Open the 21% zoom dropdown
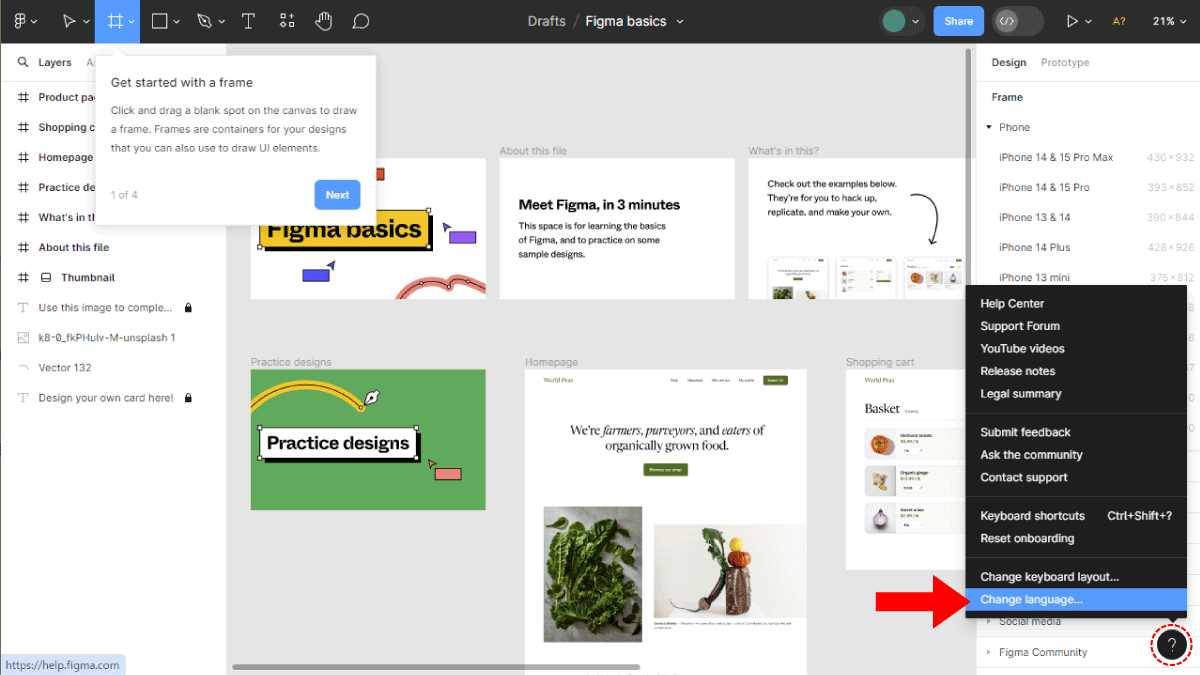This screenshot has height=675, width=1200. (1168, 21)
